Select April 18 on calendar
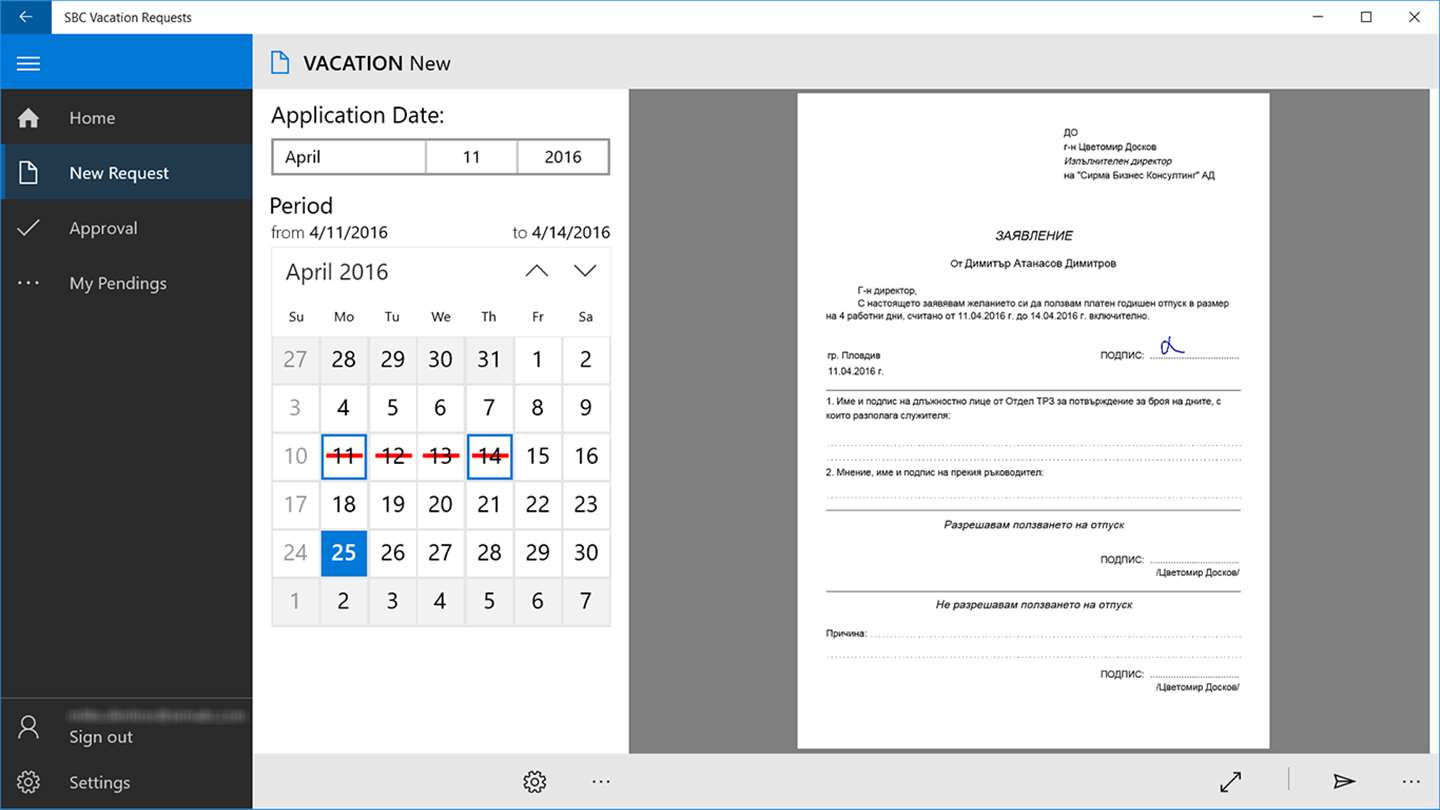Screen dimensions: 1440x810 [344, 504]
